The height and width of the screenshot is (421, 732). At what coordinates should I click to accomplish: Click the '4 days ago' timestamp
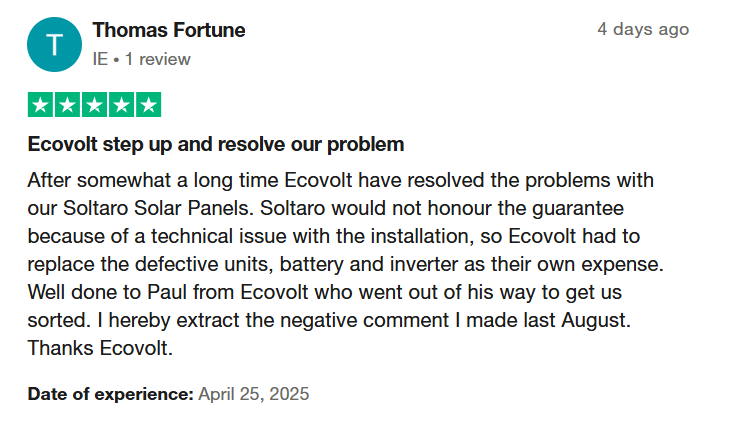[x=643, y=29]
